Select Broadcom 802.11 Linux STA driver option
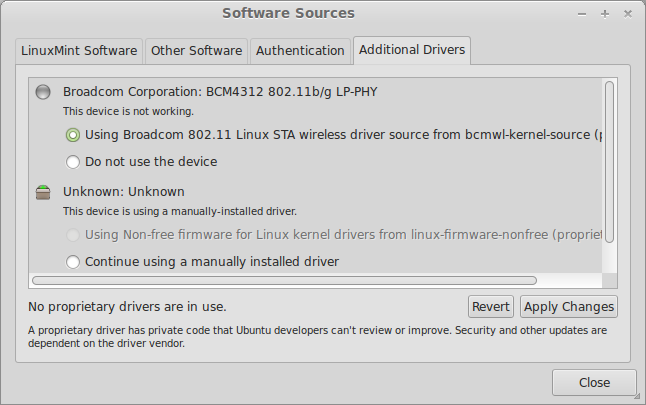The height and width of the screenshot is (405, 646). 73,134
